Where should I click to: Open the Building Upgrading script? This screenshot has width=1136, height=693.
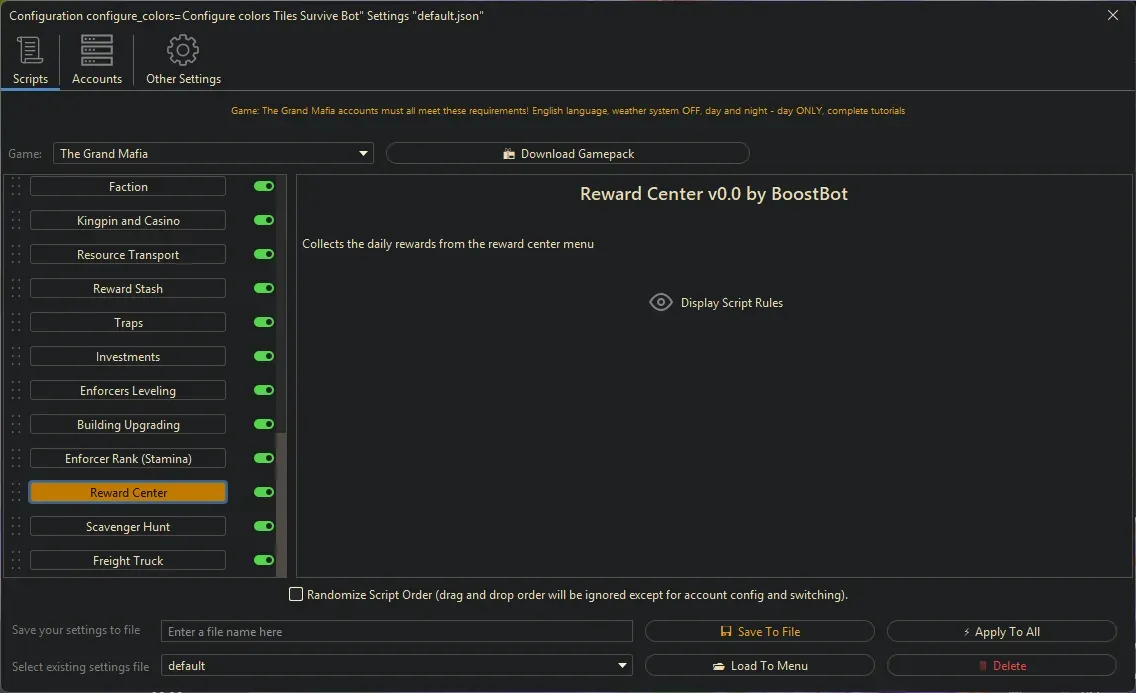pyautogui.click(x=128, y=425)
